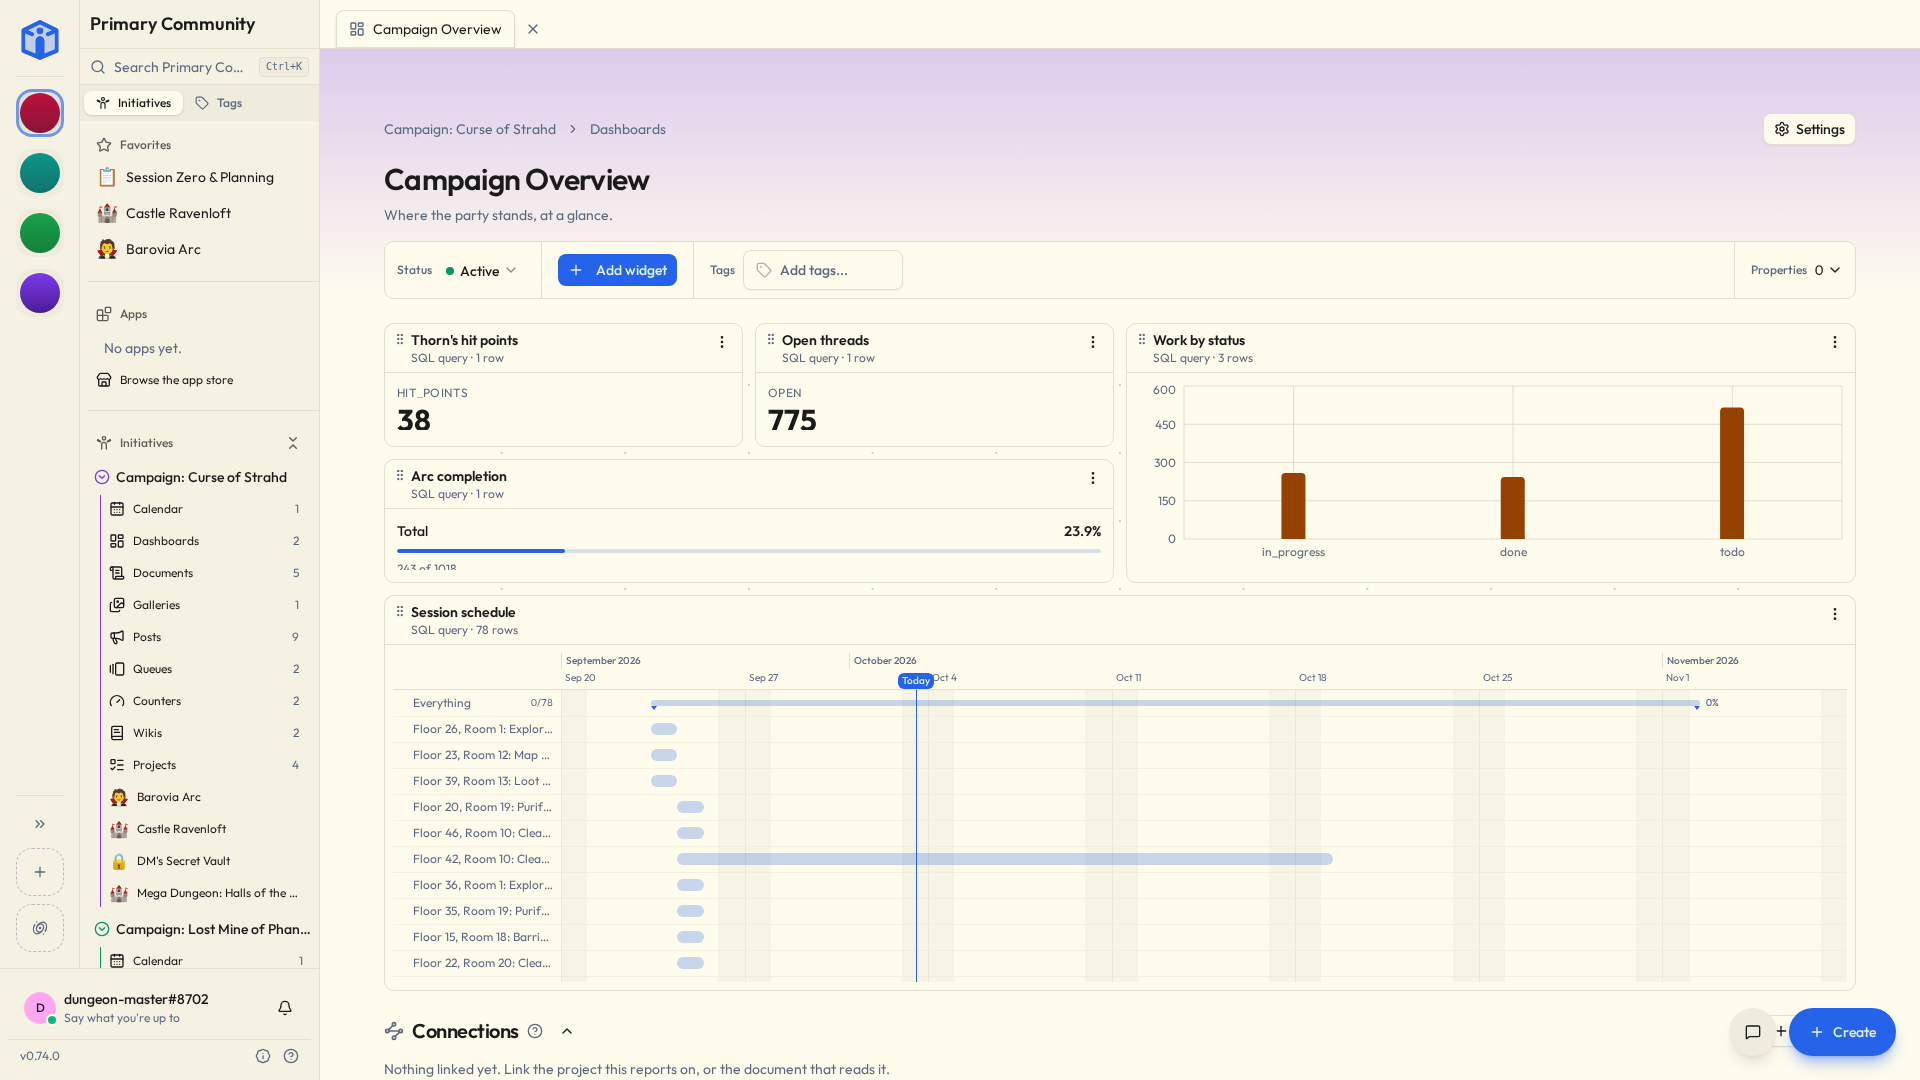Click the Add tags input field

pyautogui.click(x=823, y=270)
